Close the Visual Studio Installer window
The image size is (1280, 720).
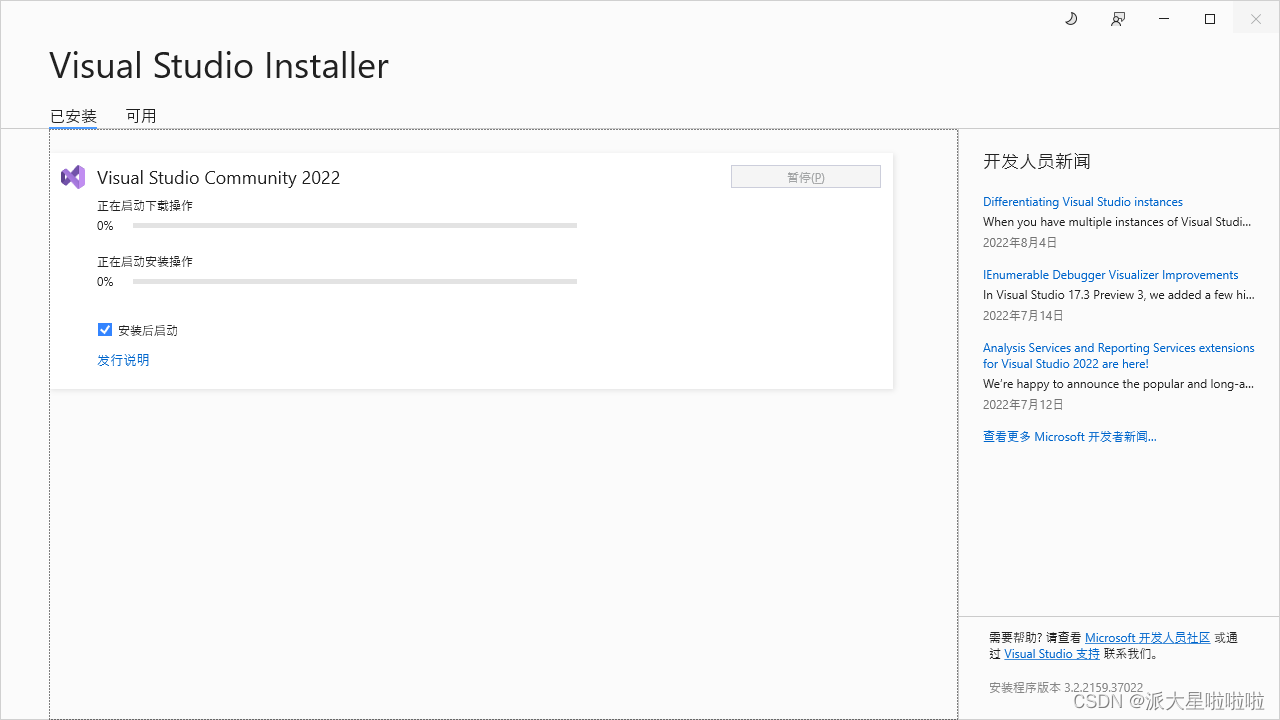point(1256,19)
